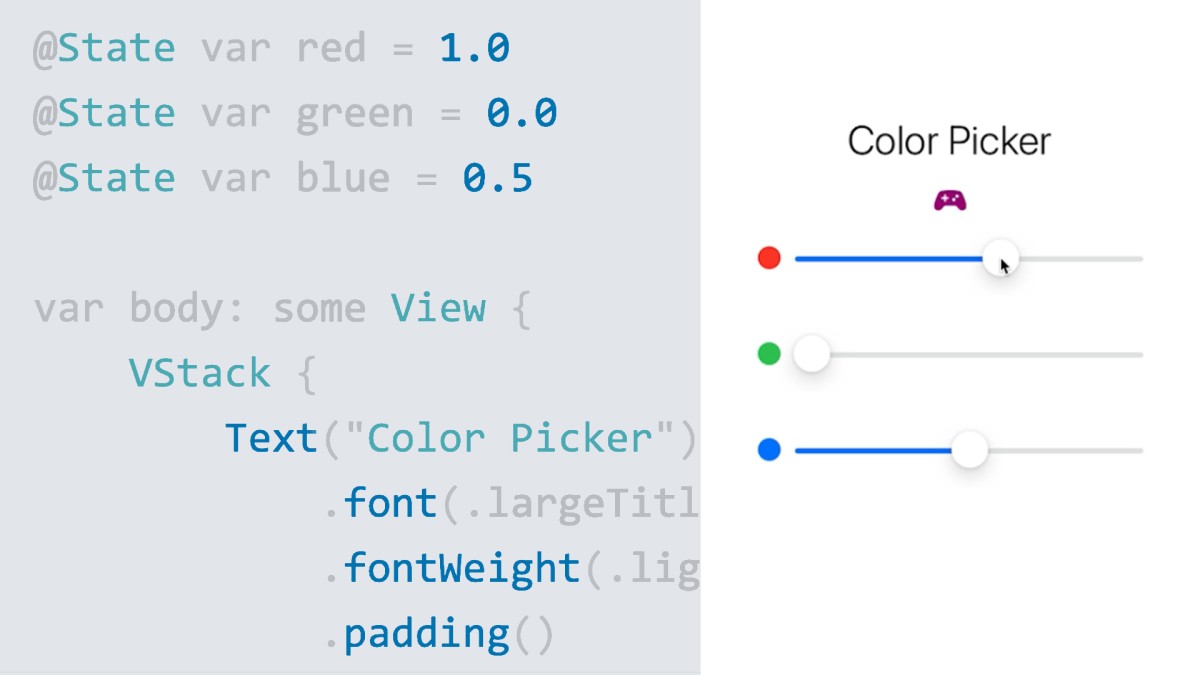Click the .fontWeight modifier in code

[x=461, y=568]
